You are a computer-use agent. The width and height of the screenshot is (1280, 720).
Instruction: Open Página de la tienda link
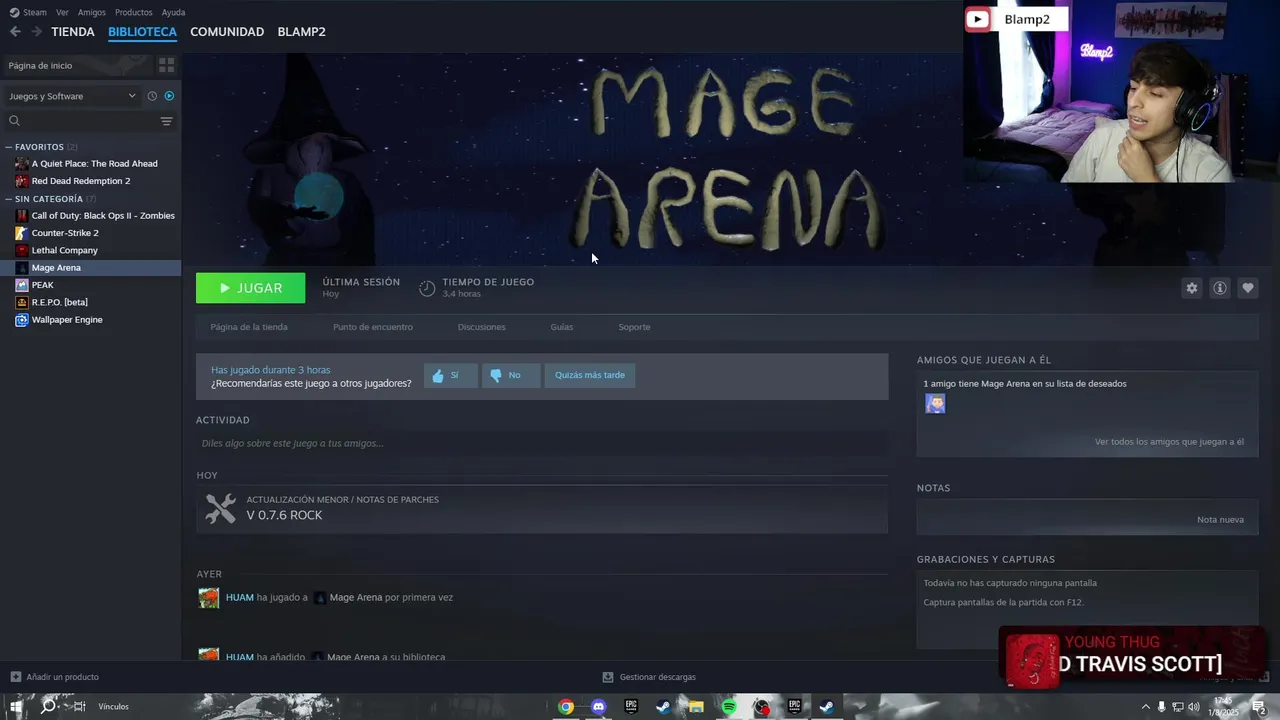[249, 327]
